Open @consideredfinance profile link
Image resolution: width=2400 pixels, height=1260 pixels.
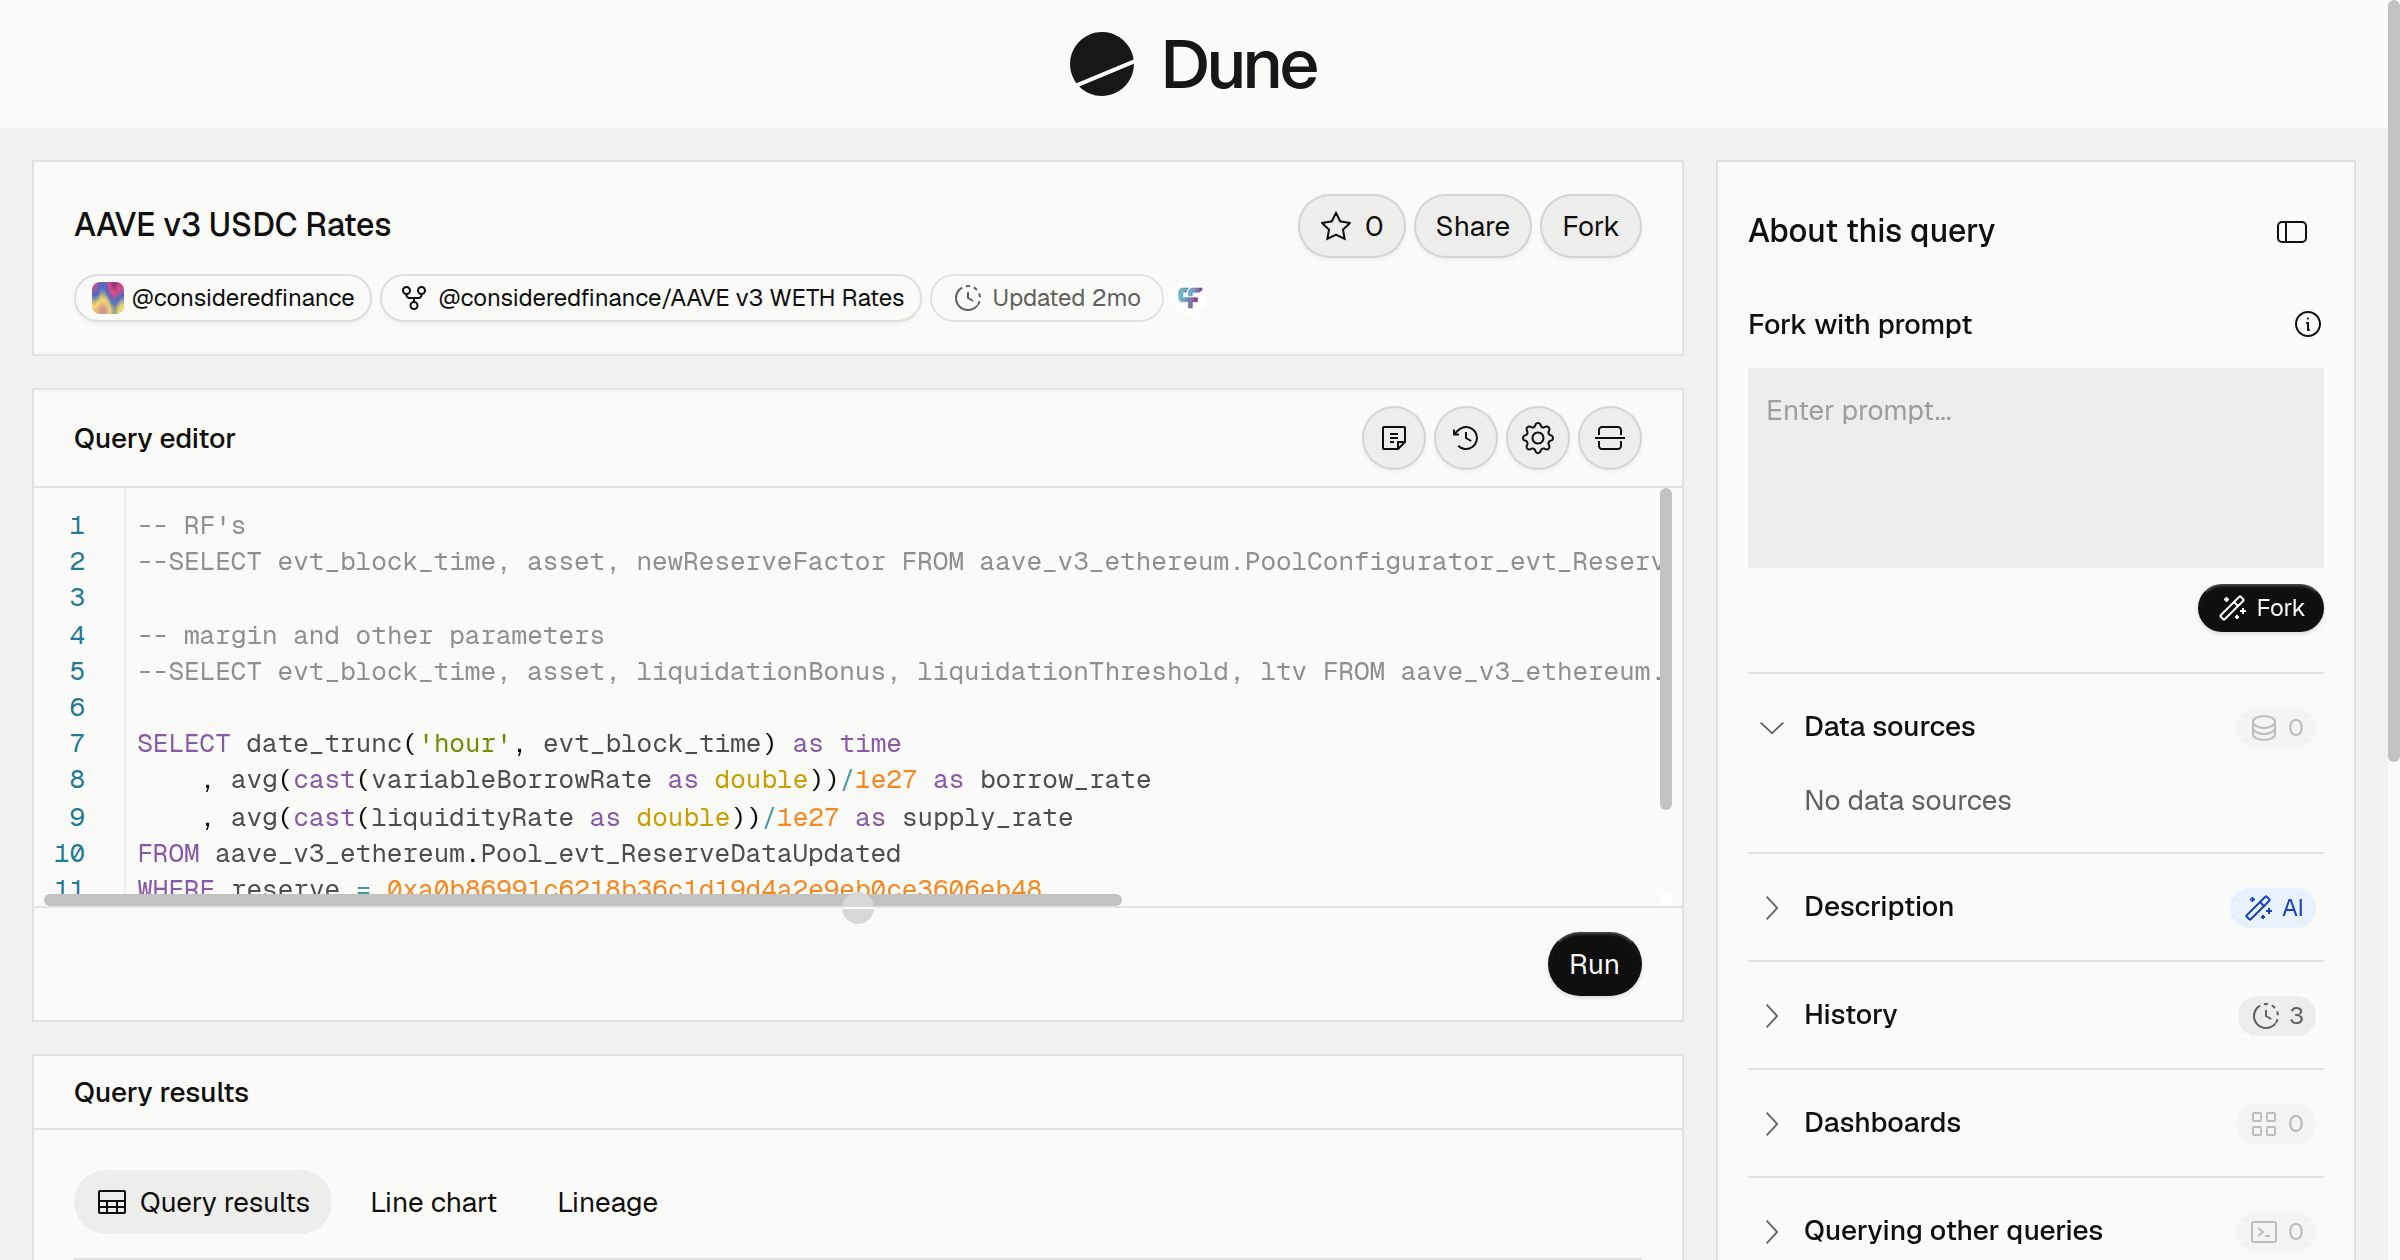(x=222, y=298)
